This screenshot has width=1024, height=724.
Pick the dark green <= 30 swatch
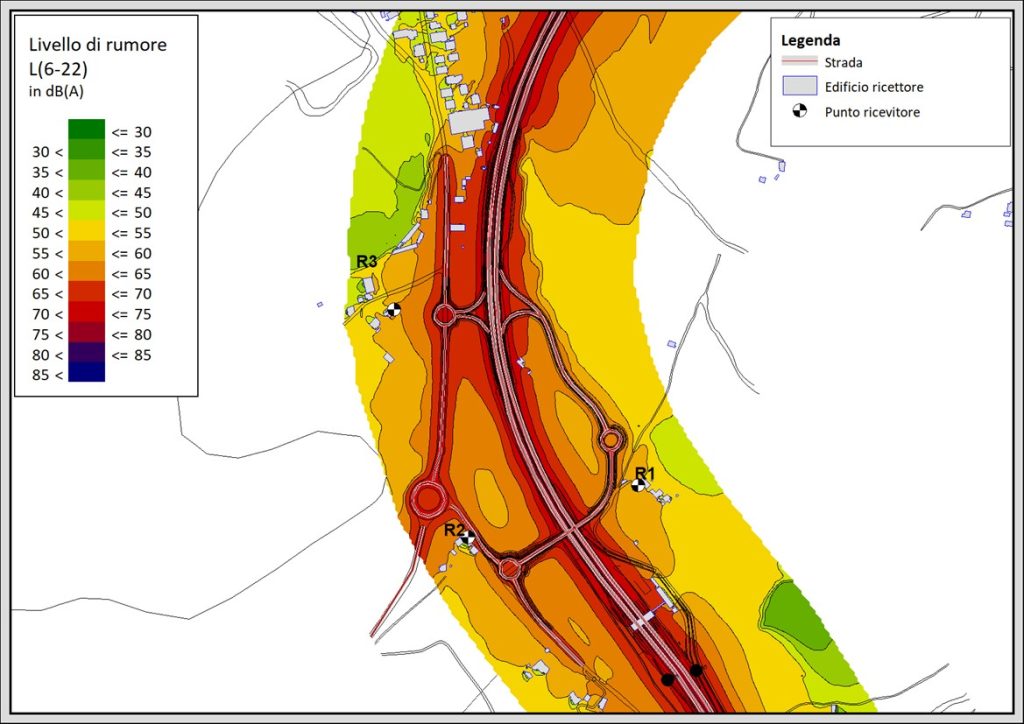click(x=86, y=129)
